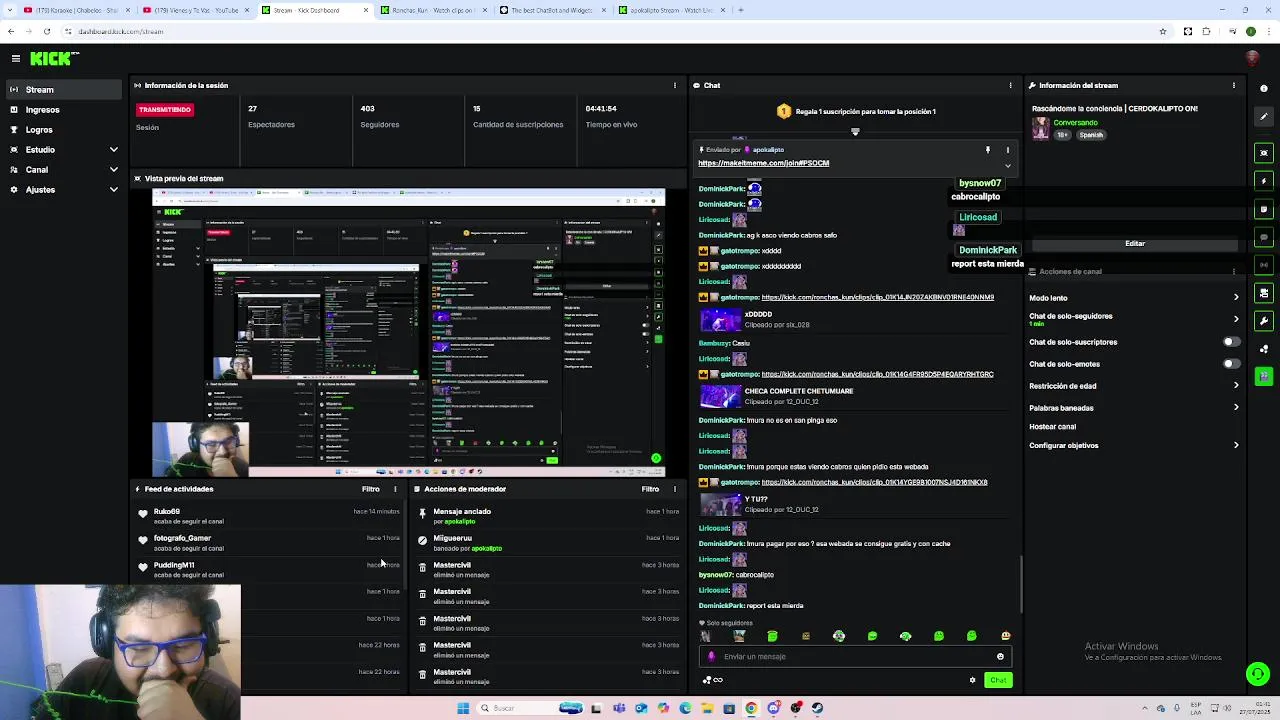
Task: Click Hostear canal option
Action: point(1053,427)
